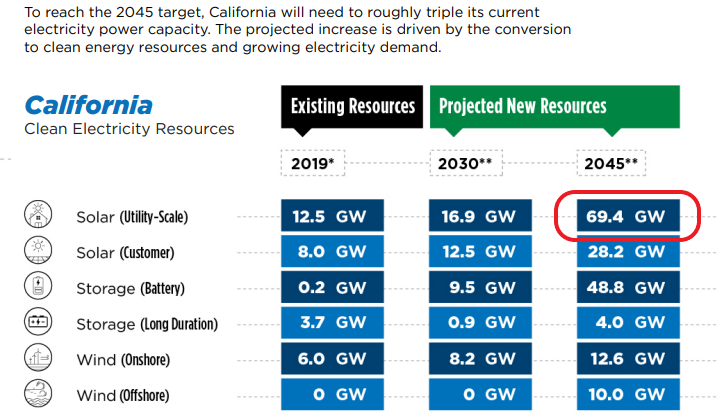Click the 2030** year label
Viewport: 721px width, 413px height.
click(x=465, y=163)
